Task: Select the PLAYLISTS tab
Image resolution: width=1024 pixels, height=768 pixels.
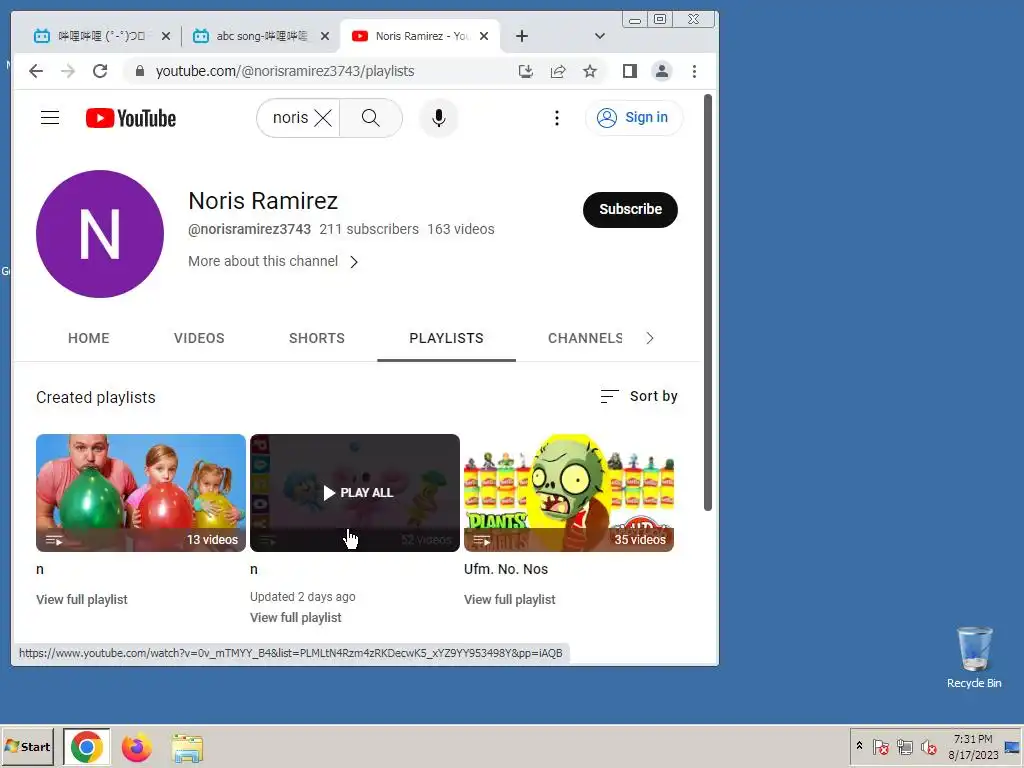Action: tap(447, 338)
